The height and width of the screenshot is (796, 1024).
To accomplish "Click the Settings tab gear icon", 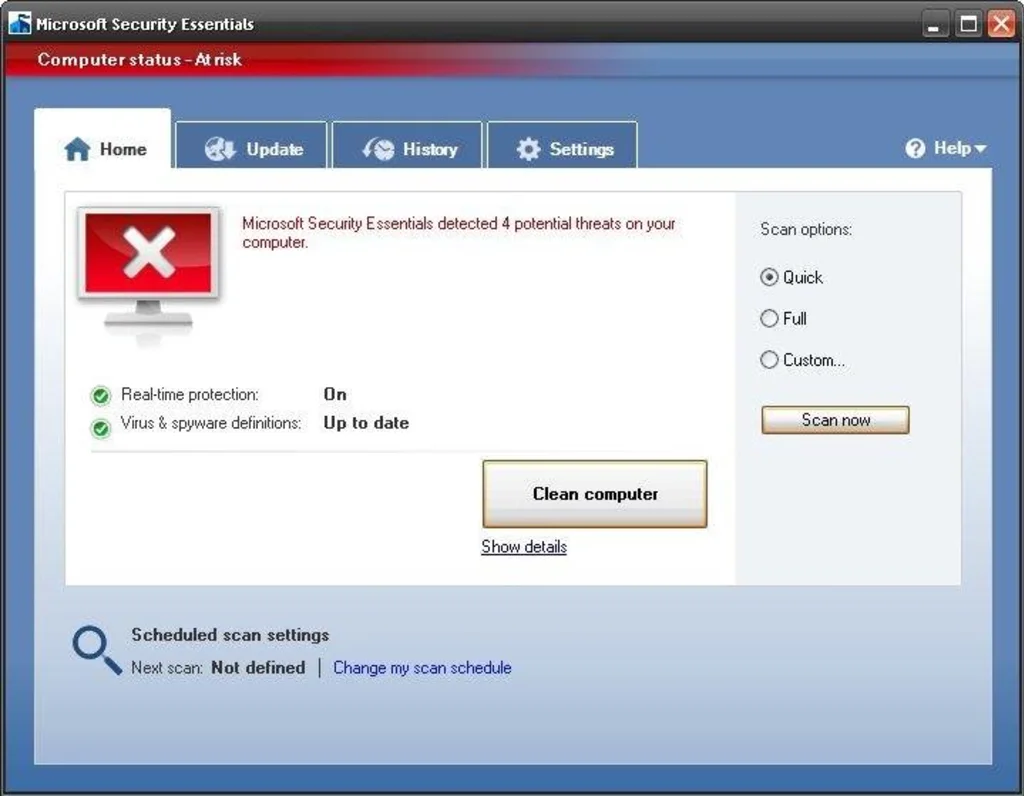I will (x=528, y=149).
